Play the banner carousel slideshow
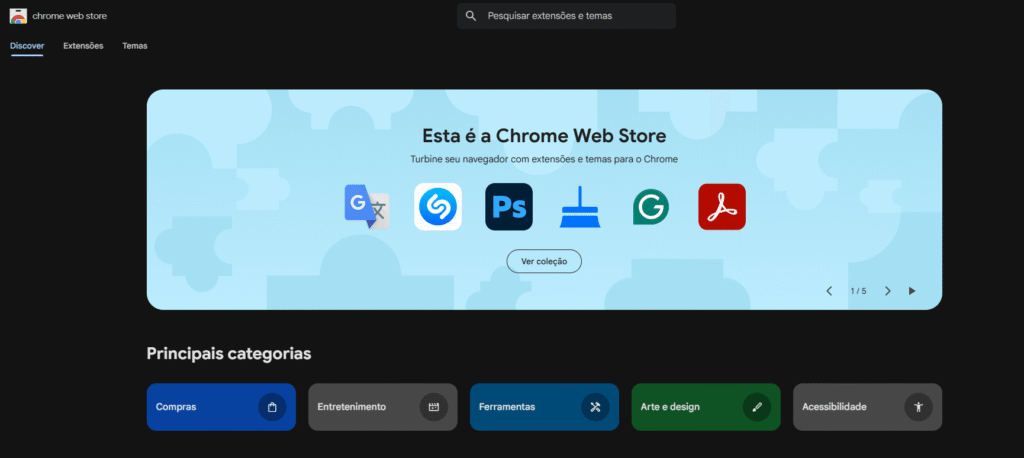The width and height of the screenshot is (1024, 458). pyautogui.click(x=912, y=291)
